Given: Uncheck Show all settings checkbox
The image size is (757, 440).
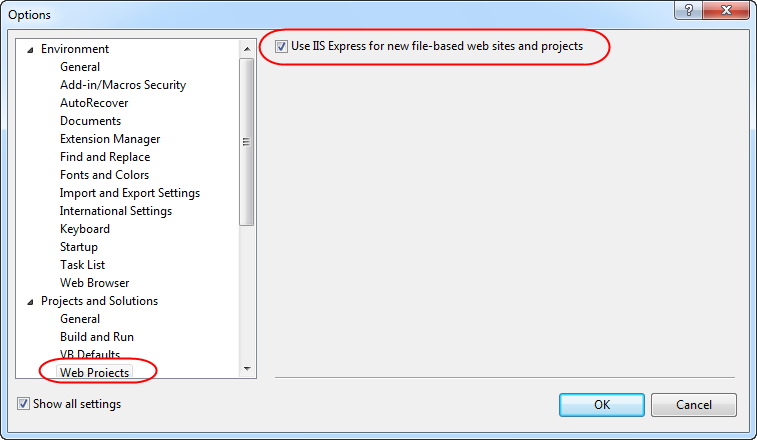Looking at the screenshot, I should 24,404.
